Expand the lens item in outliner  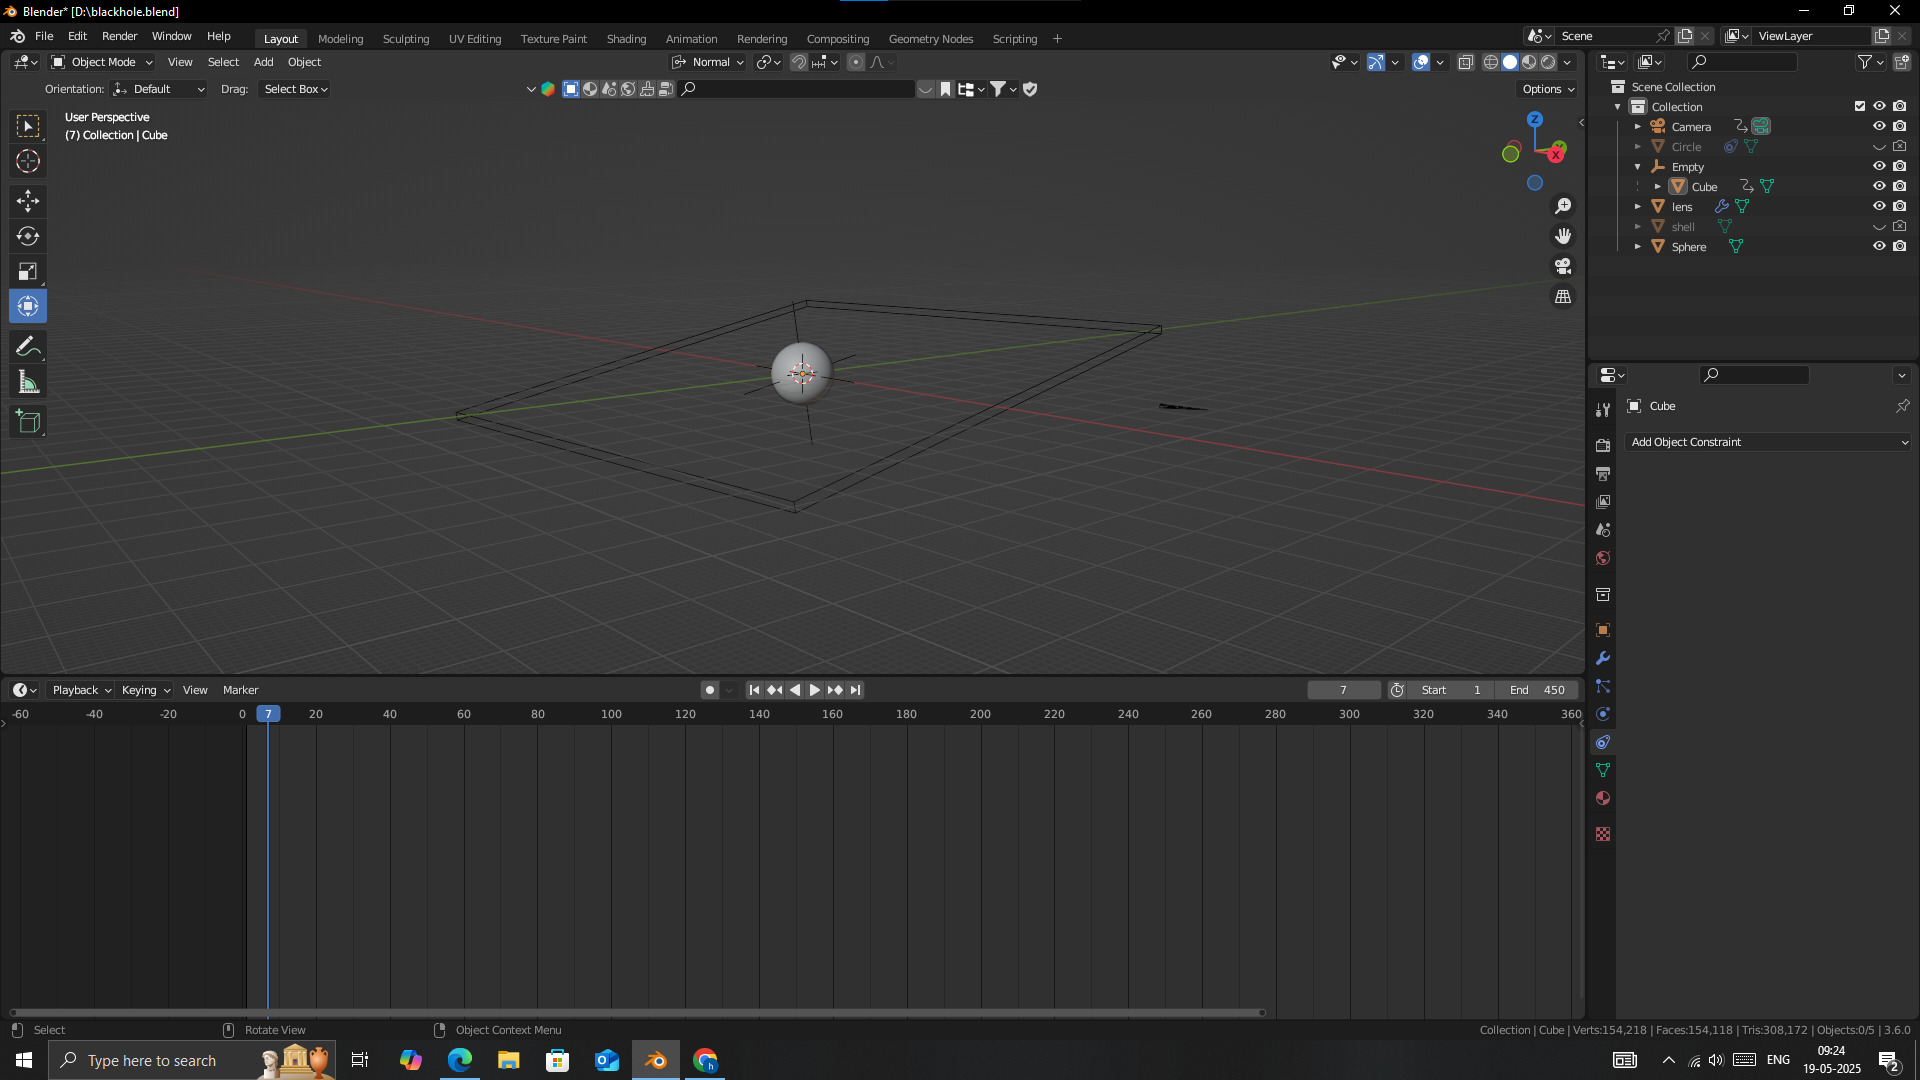click(x=1638, y=207)
